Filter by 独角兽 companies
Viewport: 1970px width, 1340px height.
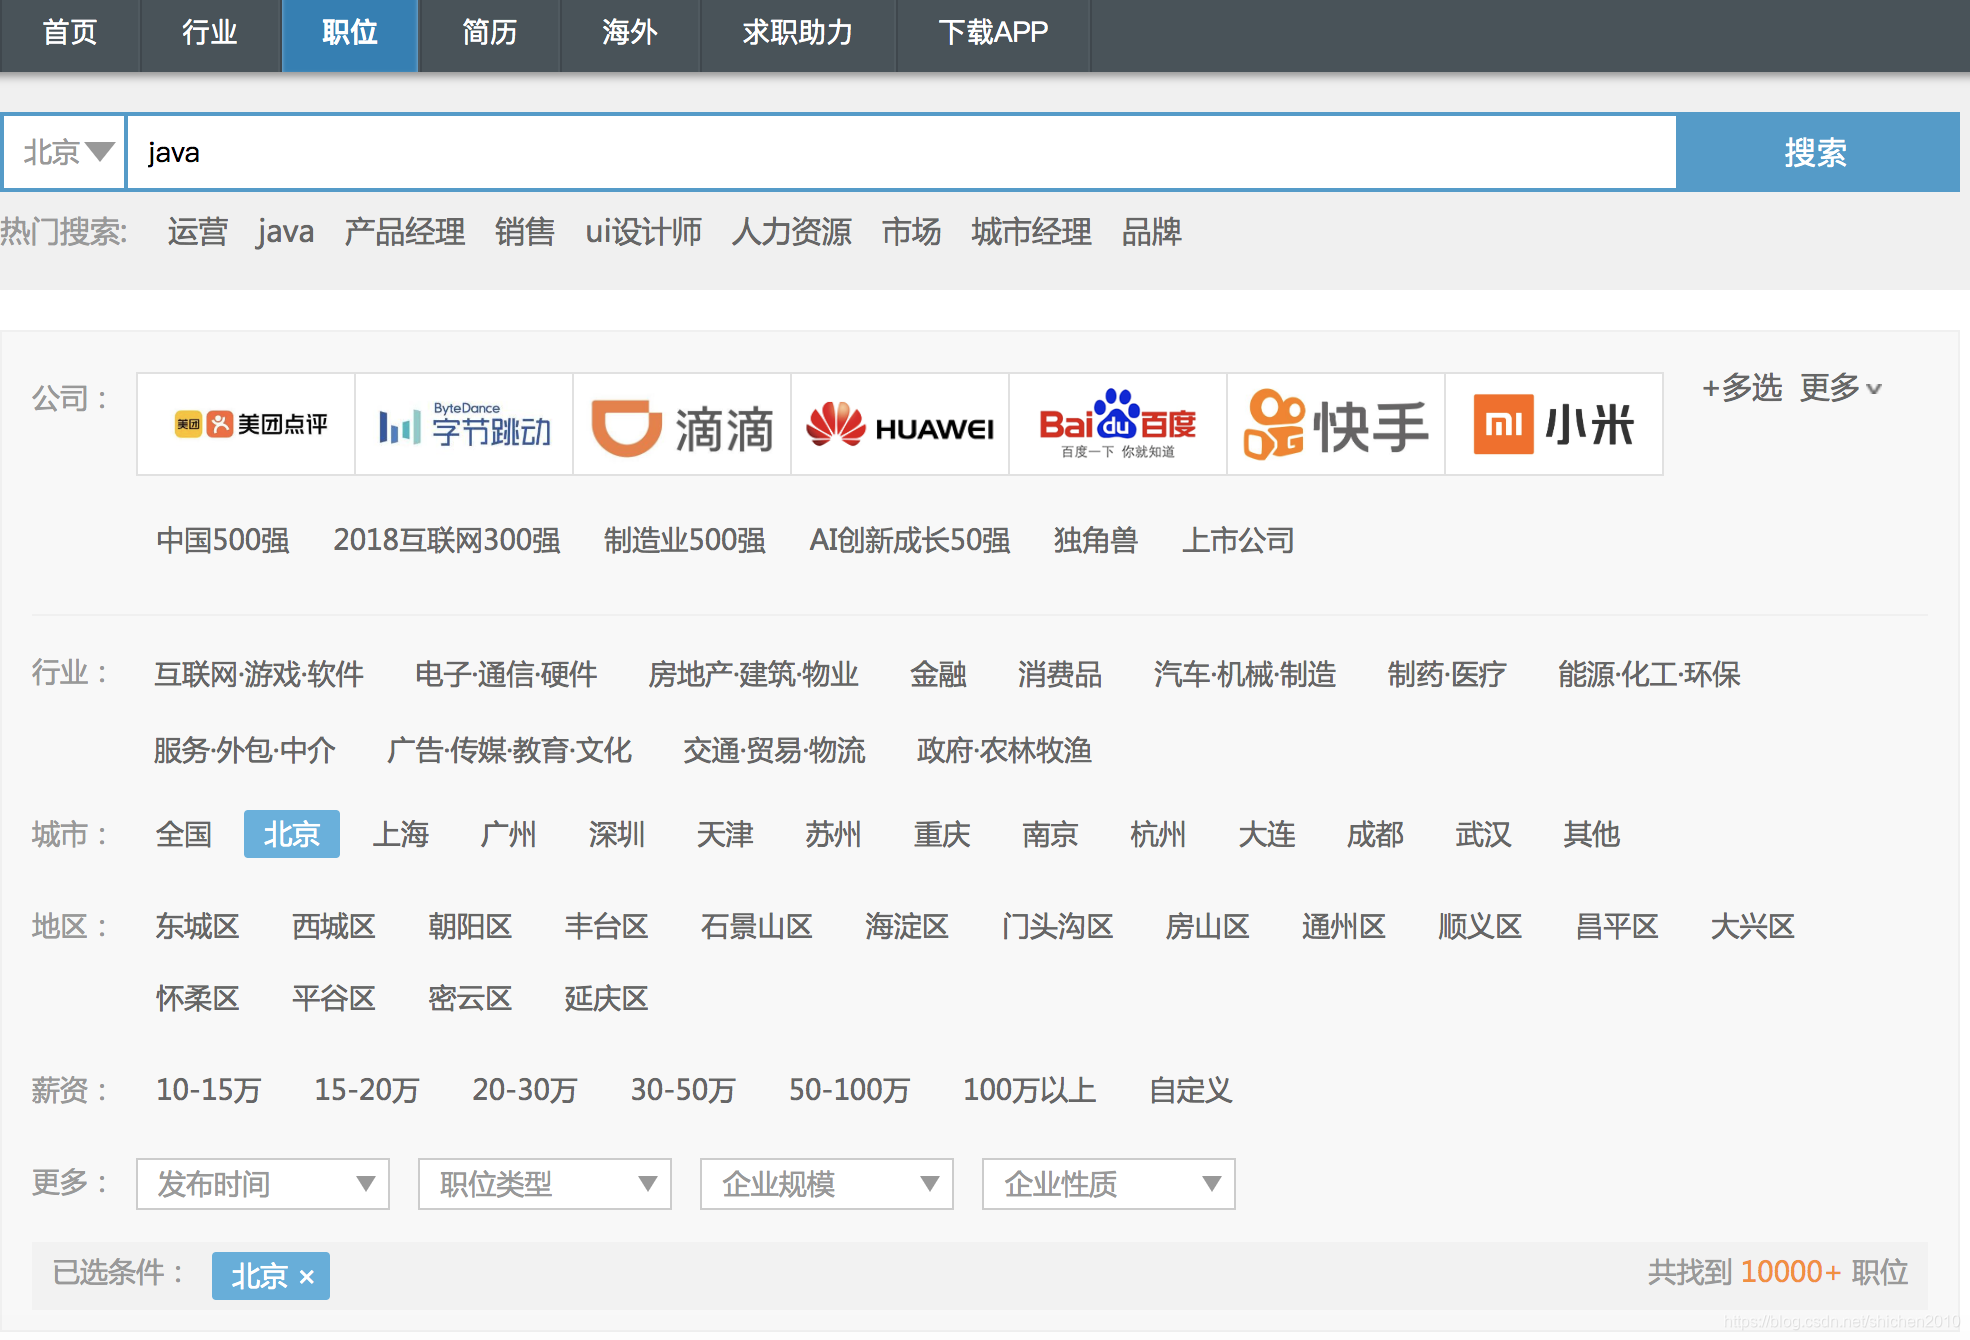pyautogui.click(x=1096, y=540)
